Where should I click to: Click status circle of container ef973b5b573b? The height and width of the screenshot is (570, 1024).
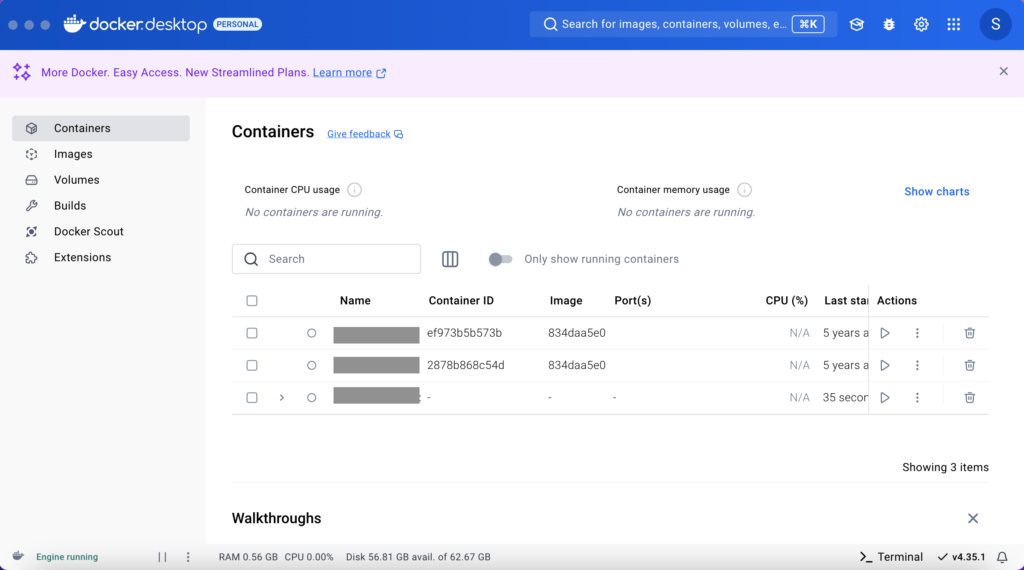click(x=312, y=333)
